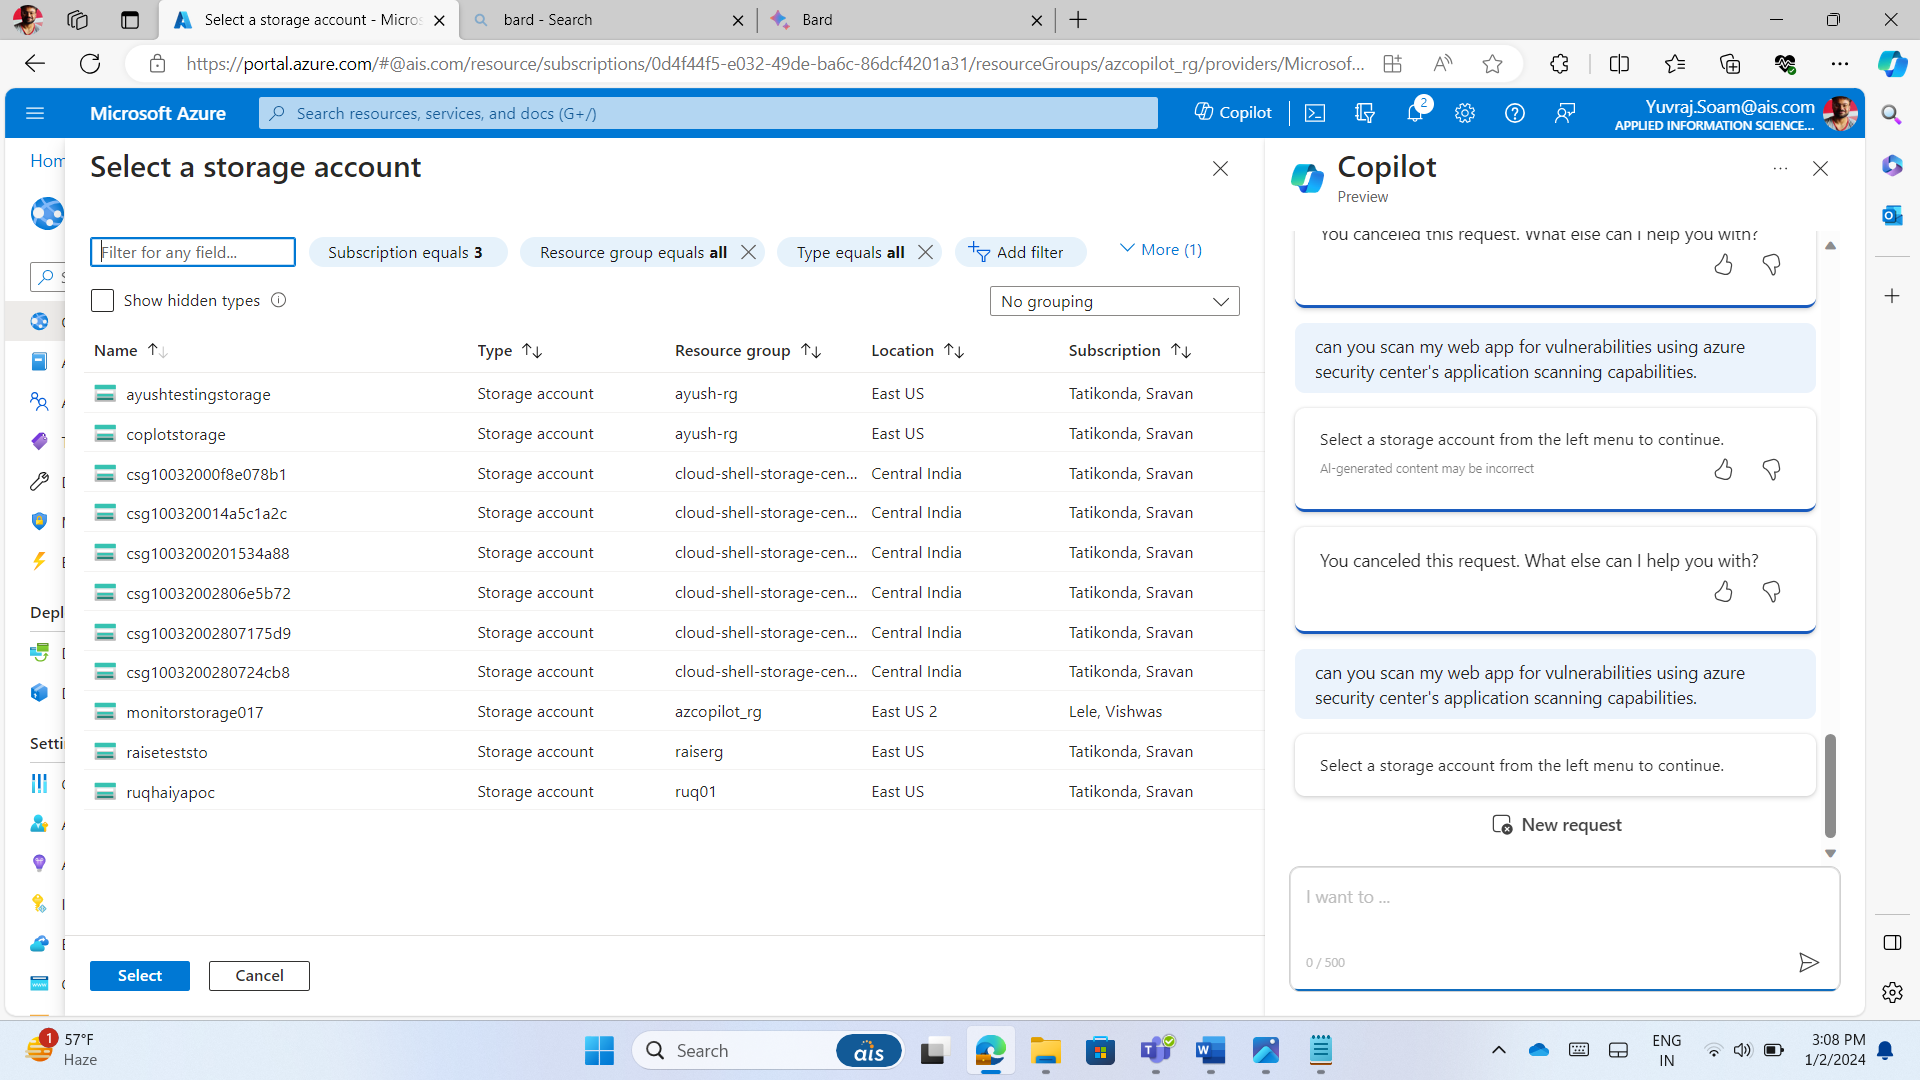Click the Copilot chat scrollbar thumb

[x=1830, y=786]
